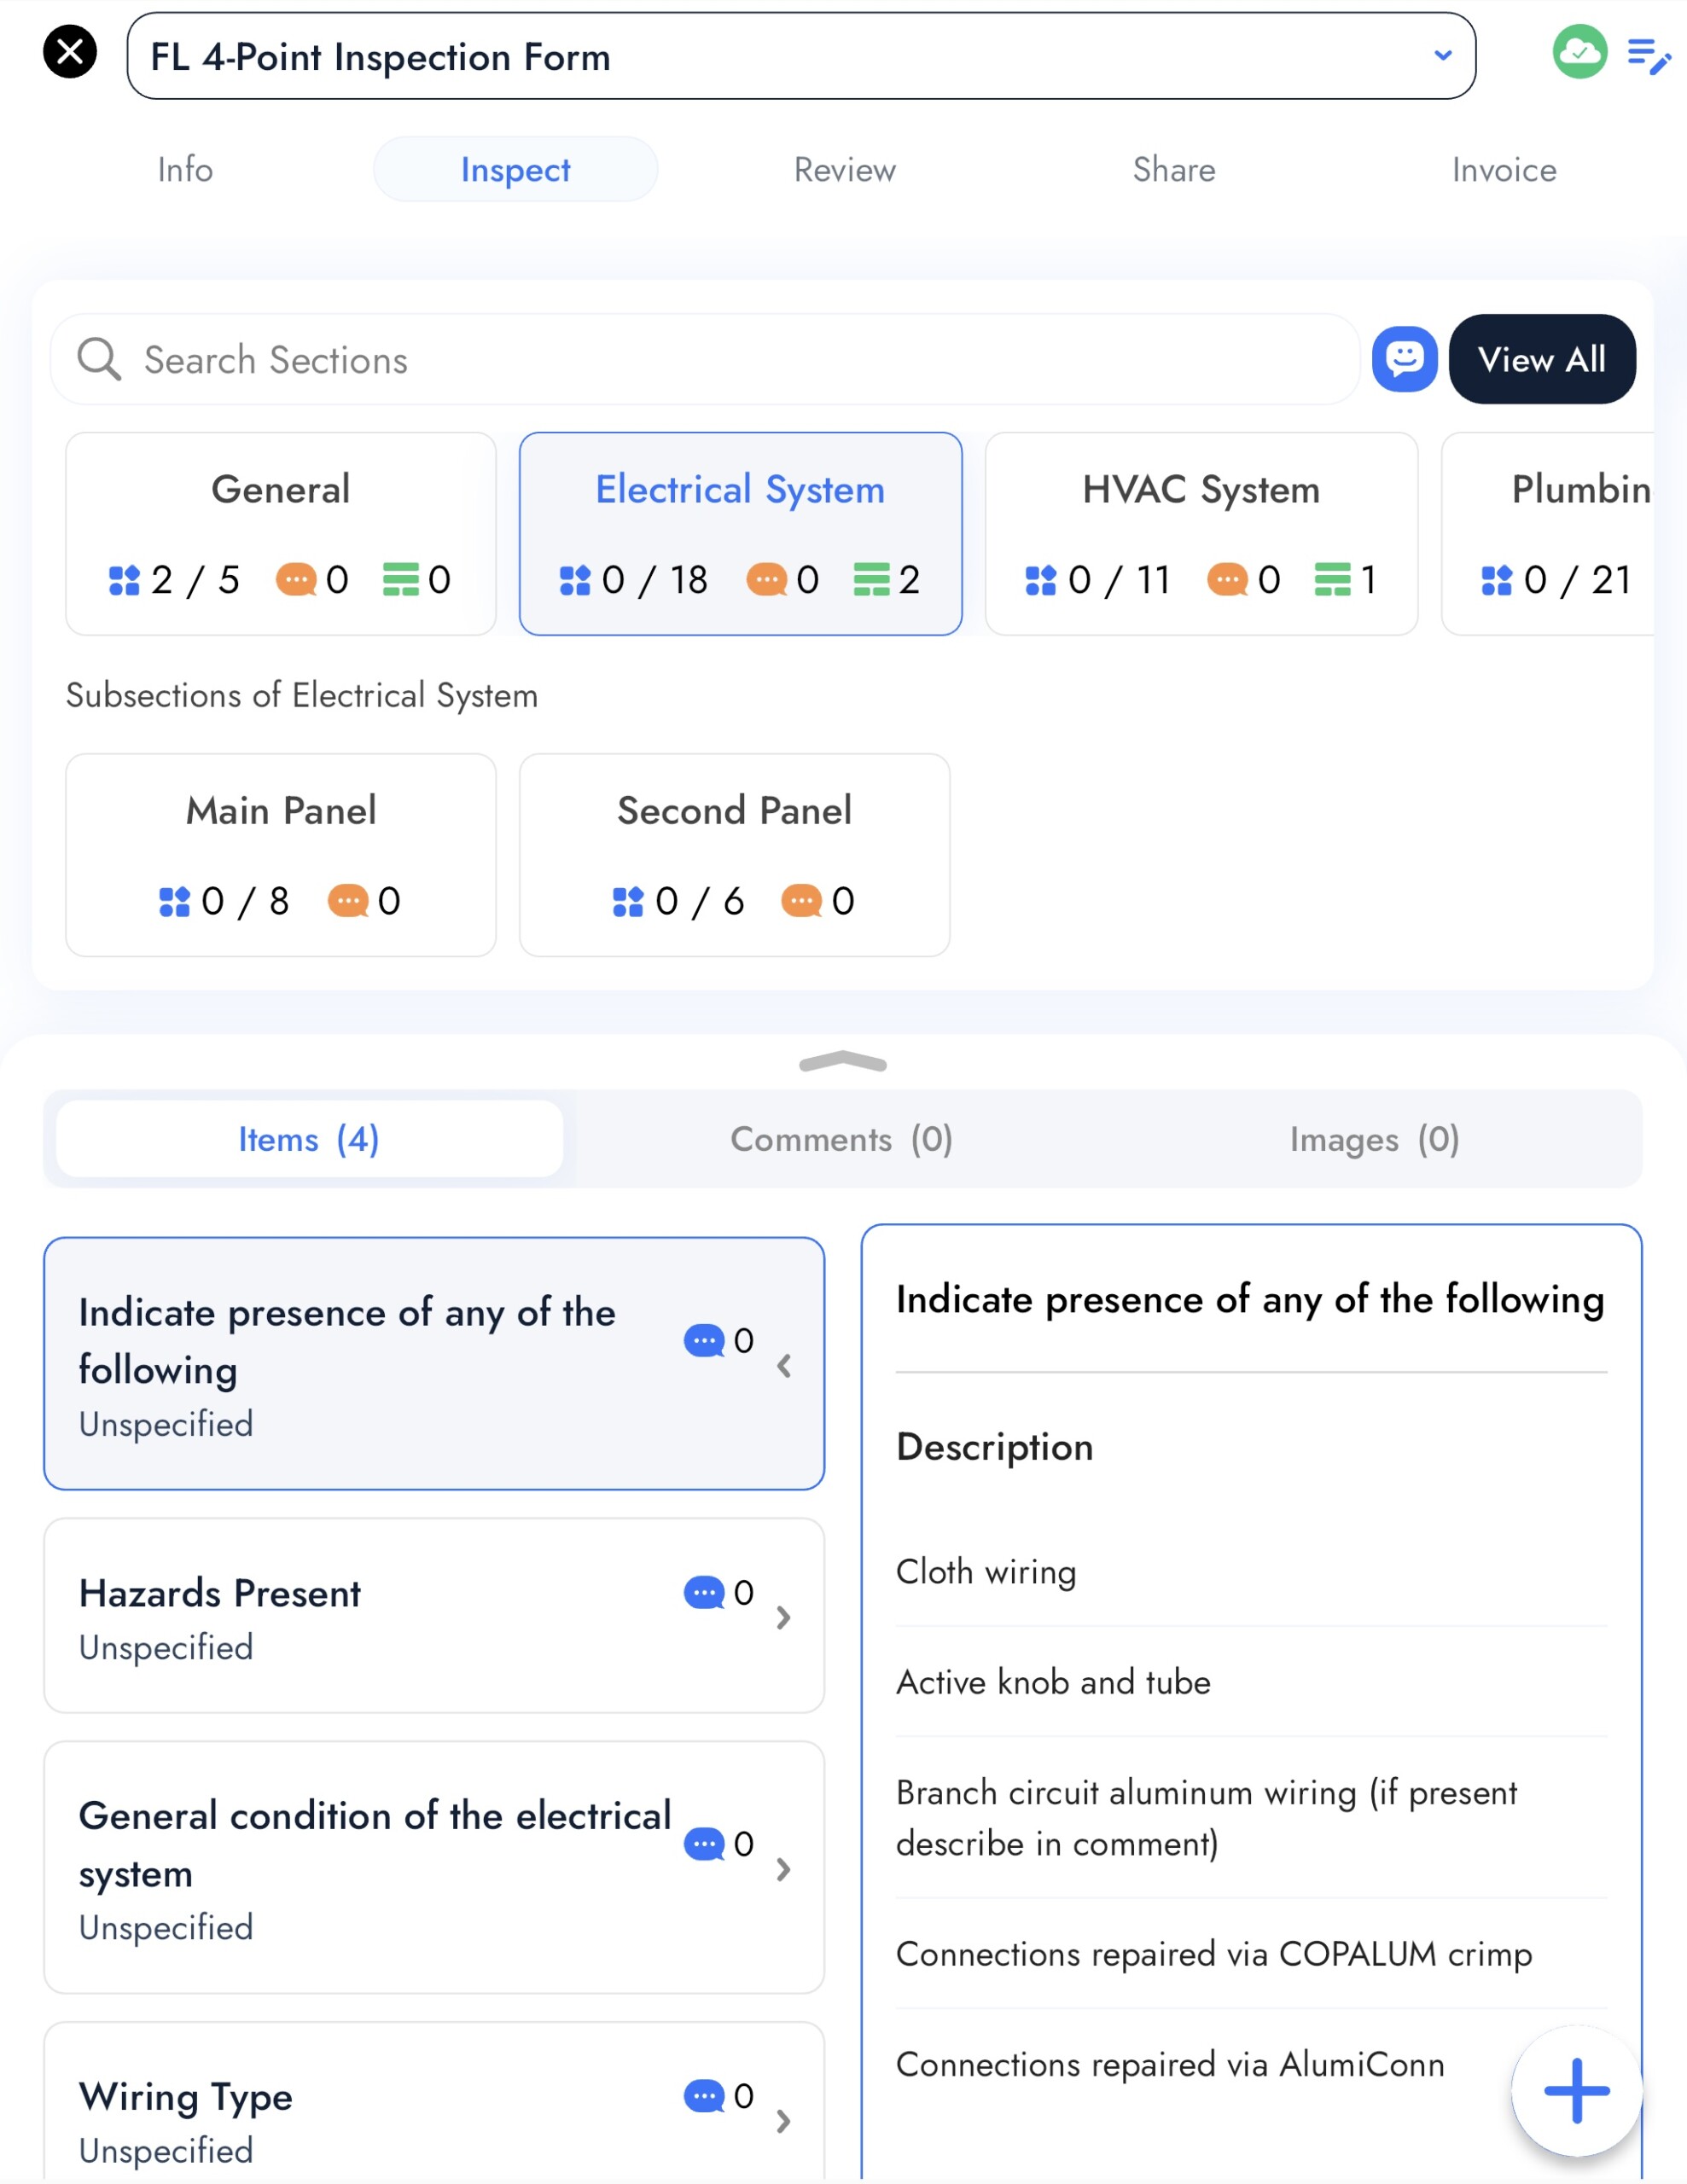Screen dimensions: 1687x2184
Task: Tap the green cloud sync status icon
Action: [x=1579, y=52]
